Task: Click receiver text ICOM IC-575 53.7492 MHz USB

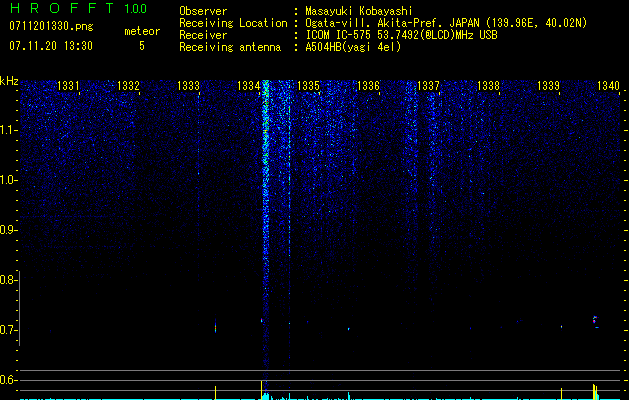Action: click(401, 35)
